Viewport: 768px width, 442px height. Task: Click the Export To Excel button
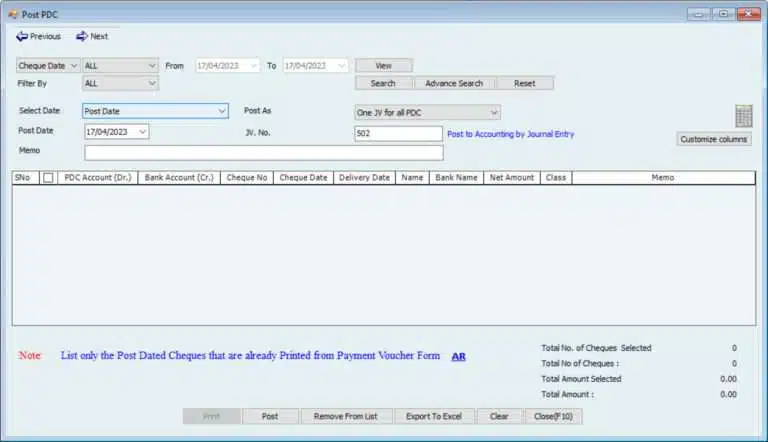(434, 416)
